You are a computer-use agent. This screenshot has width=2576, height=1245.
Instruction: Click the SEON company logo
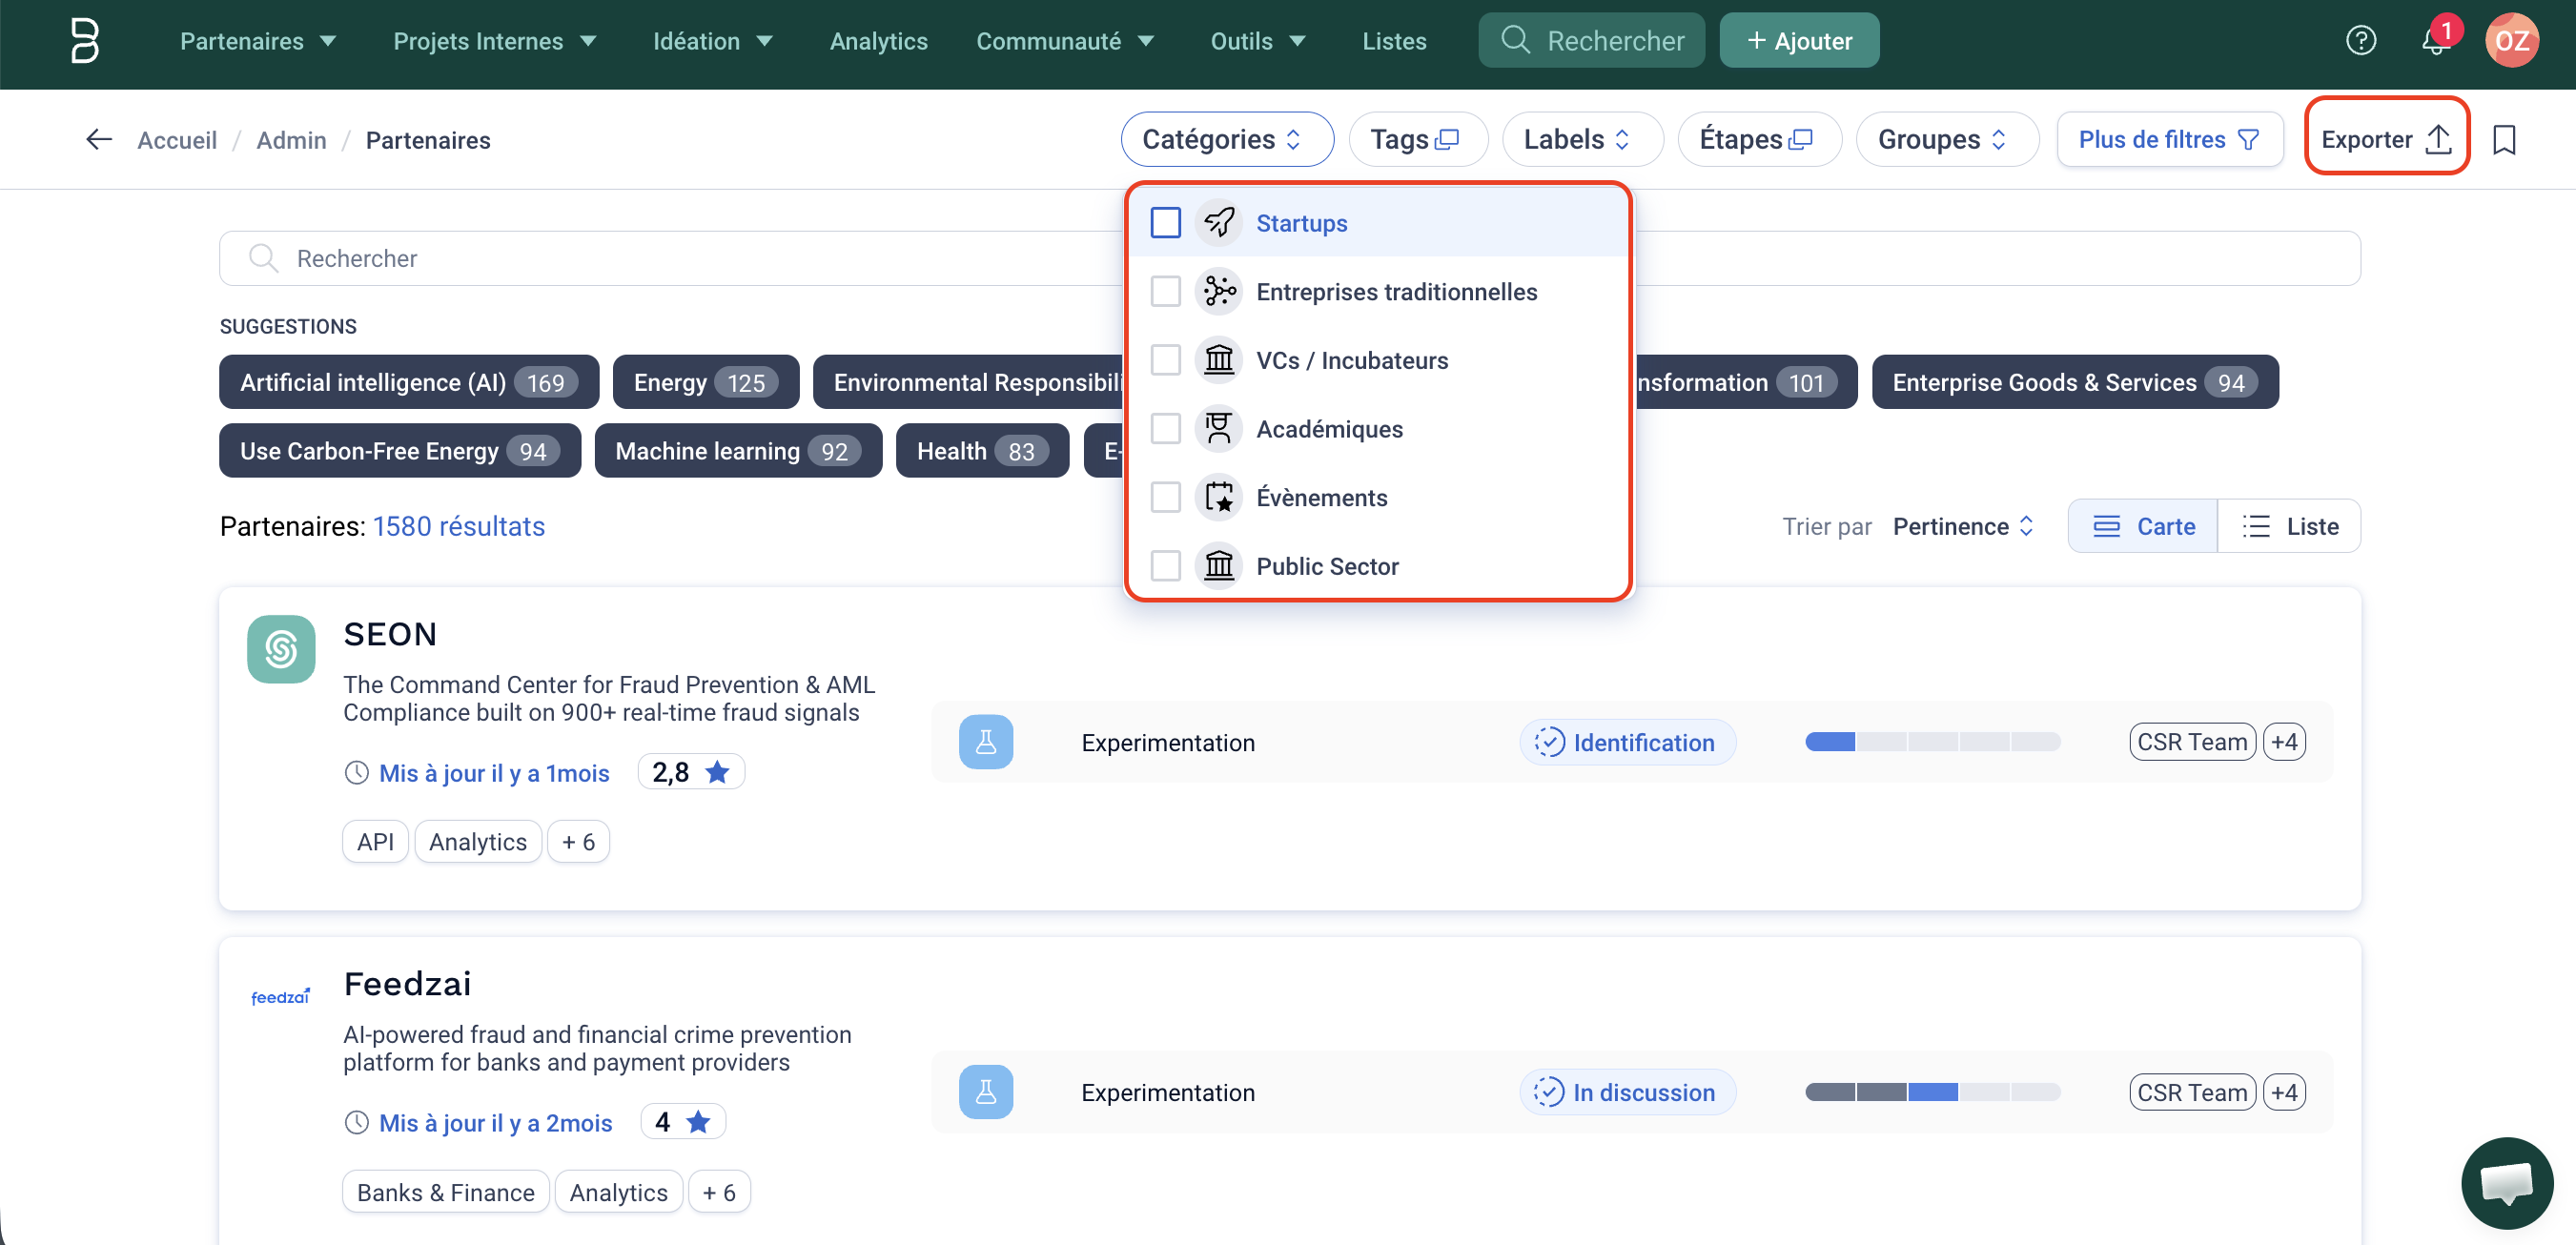(x=281, y=649)
